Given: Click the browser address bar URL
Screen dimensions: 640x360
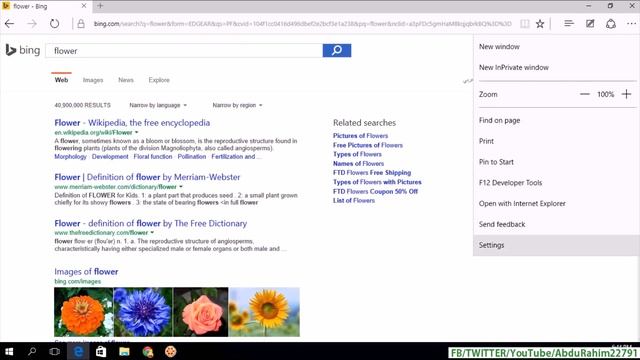Looking at the screenshot, I should (x=302, y=24).
